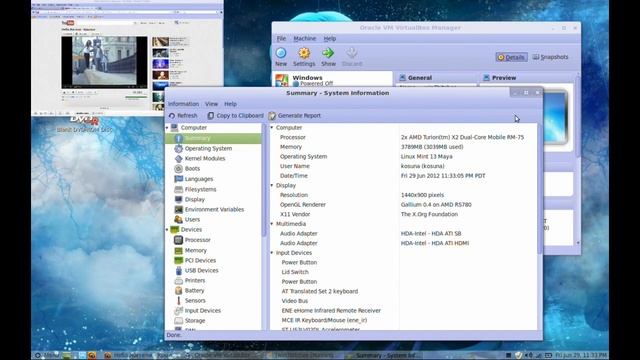Collapse the Devices category in sidebar tree
Screen dimensions: 640x360
167,230
